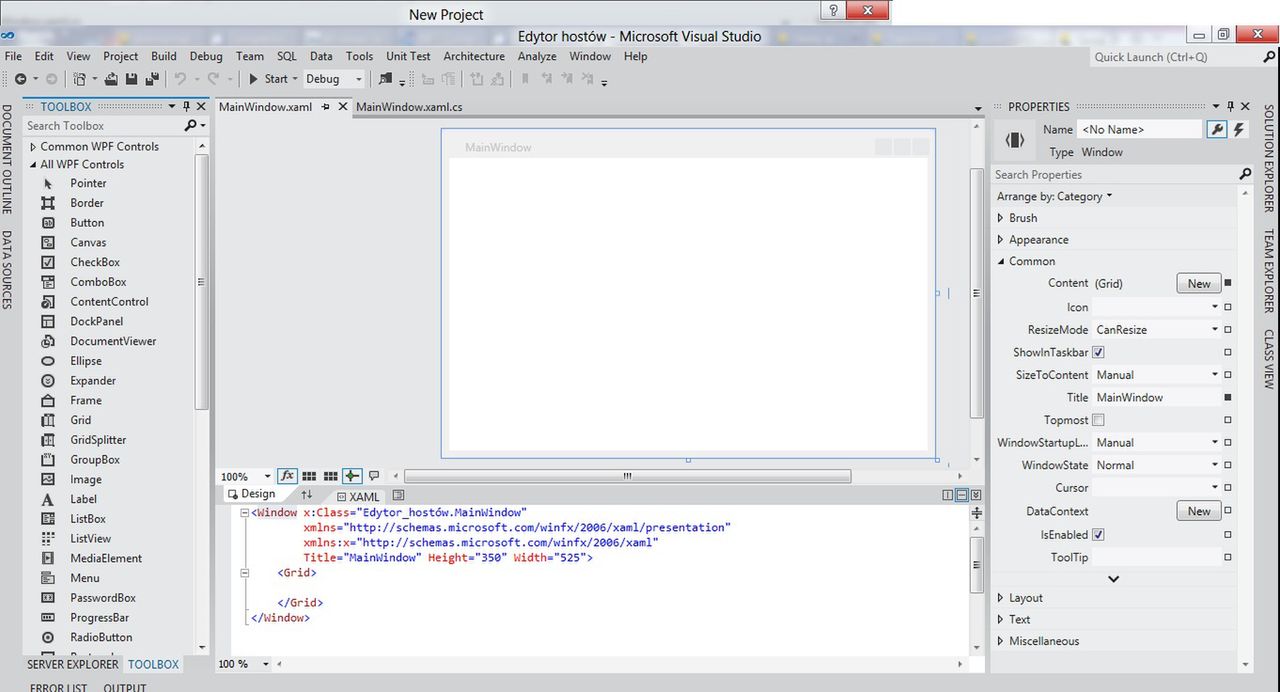Toggle the IsEnabled checkbox
The image size is (1280, 692).
click(x=1098, y=535)
